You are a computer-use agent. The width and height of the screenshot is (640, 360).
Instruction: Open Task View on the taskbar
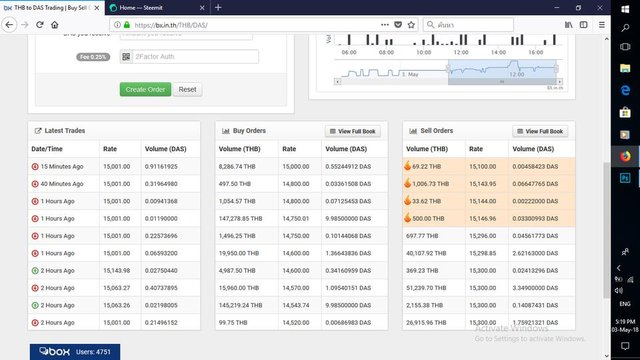tap(625, 47)
